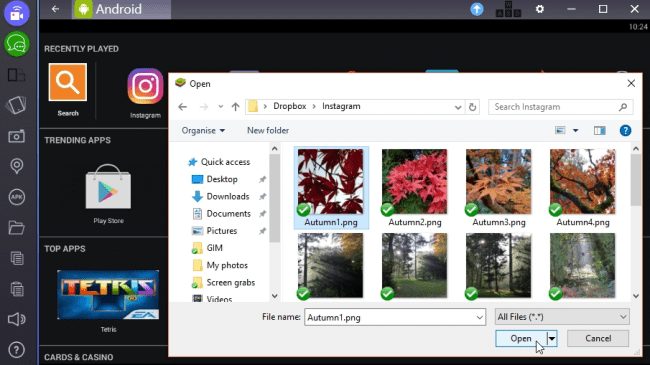This screenshot has width=650, height=365.
Task: Select Downloads in Quick access
Action: [228, 196]
